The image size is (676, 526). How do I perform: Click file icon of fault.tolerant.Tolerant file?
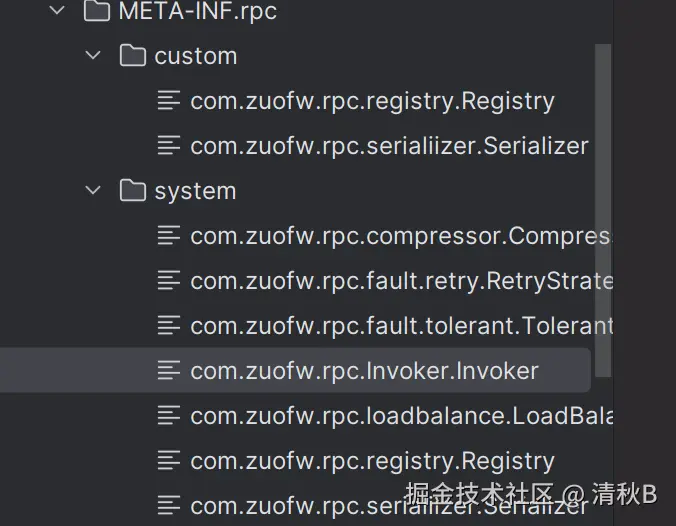click(x=170, y=325)
